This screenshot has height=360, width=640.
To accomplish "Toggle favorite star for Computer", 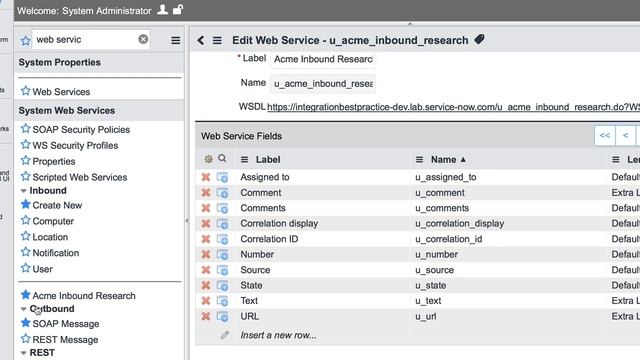I will (26, 220).
